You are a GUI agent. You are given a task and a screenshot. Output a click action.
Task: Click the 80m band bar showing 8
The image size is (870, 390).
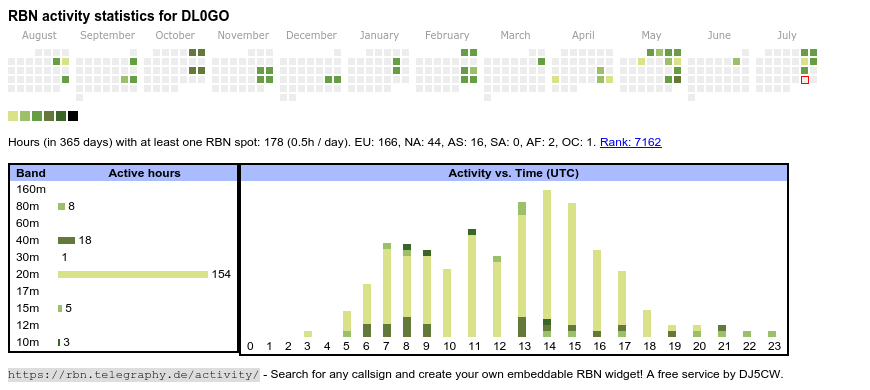point(62,206)
